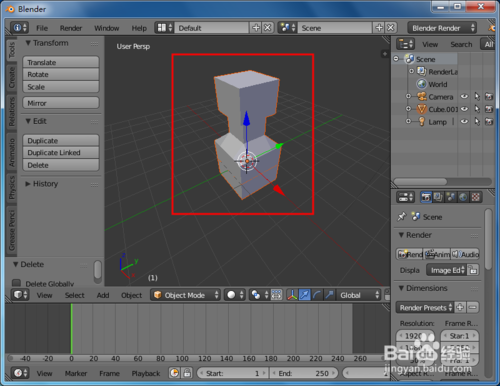This screenshot has height=386, width=500.
Task: Select the Texture properties tab icon
Action: click(475, 197)
